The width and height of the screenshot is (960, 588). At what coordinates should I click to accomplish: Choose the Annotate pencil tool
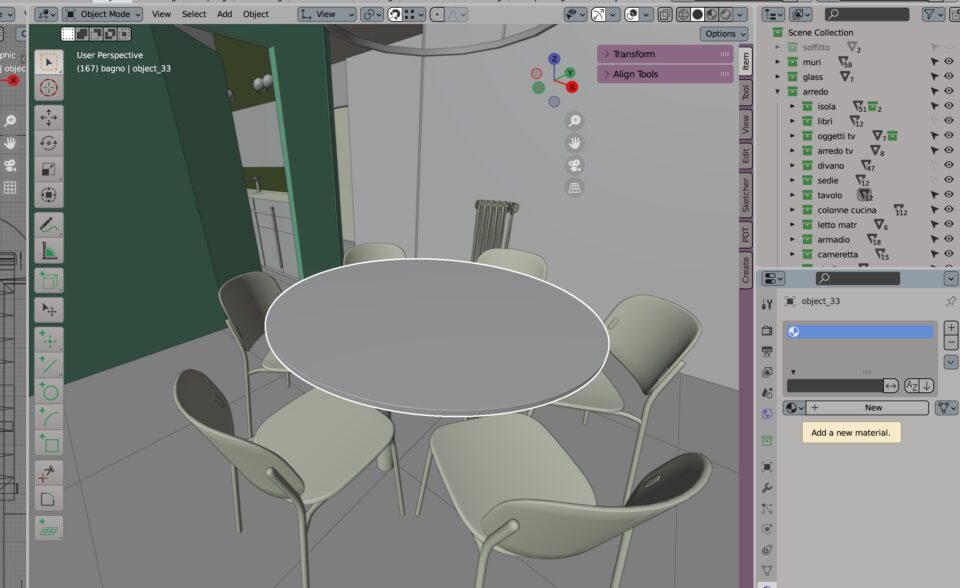(49, 225)
